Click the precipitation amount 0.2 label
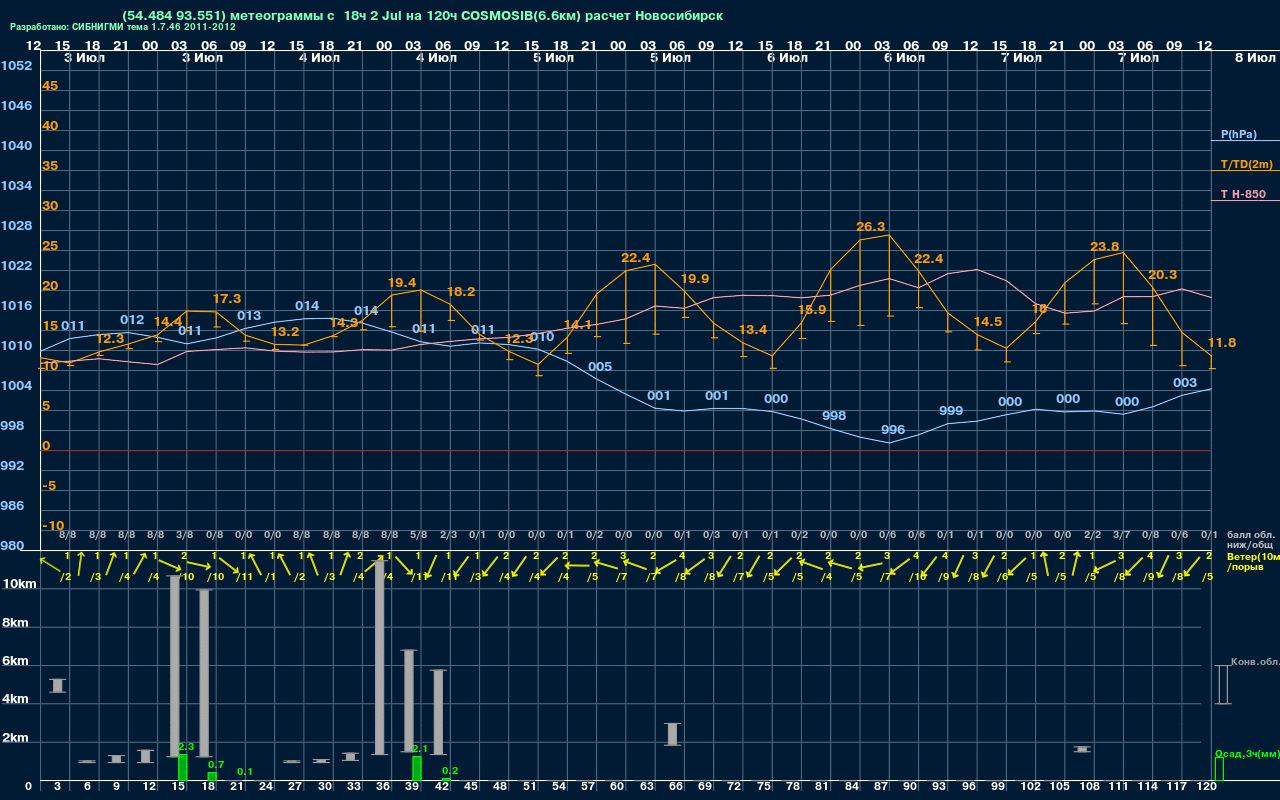This screenshot has width=1280, height=800. pyautogui.click(x=450, y=771)
